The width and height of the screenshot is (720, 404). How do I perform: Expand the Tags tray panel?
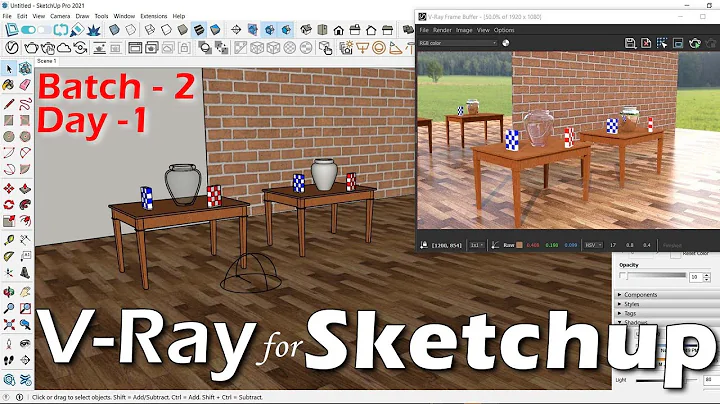667,313
